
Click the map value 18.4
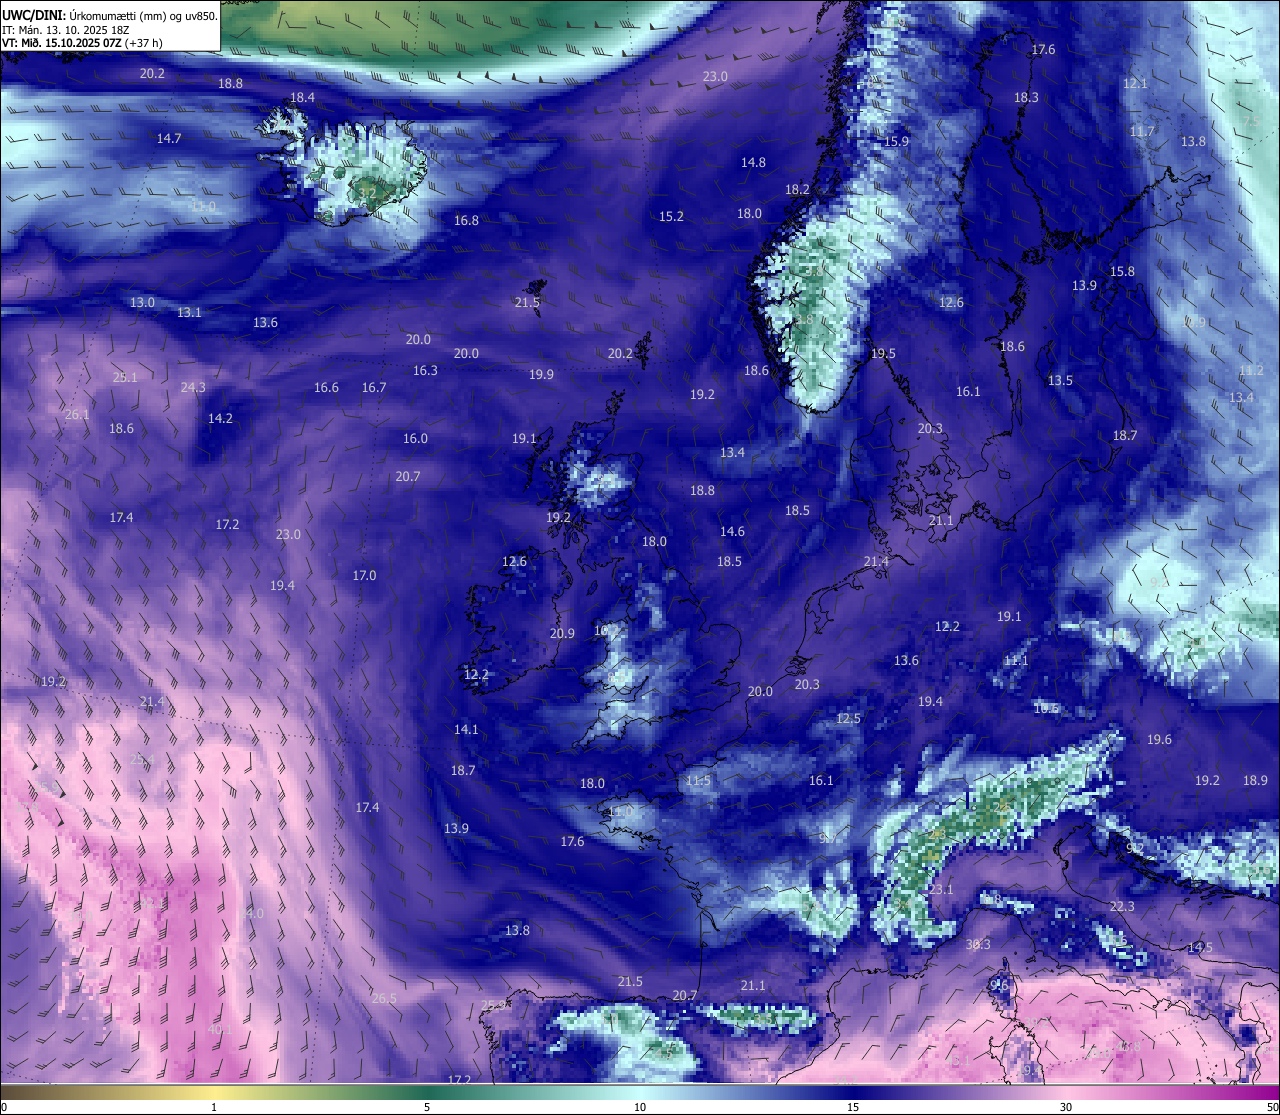tap(302, 97)
